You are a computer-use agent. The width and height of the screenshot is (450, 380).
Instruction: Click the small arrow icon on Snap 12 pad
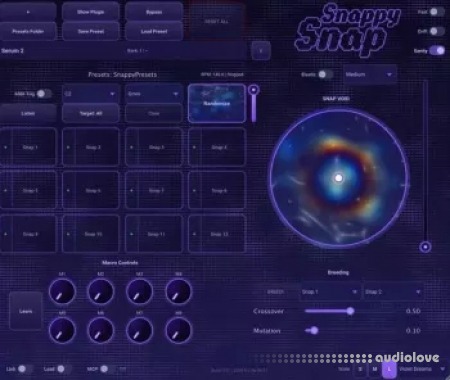click(x=194, y=234)
